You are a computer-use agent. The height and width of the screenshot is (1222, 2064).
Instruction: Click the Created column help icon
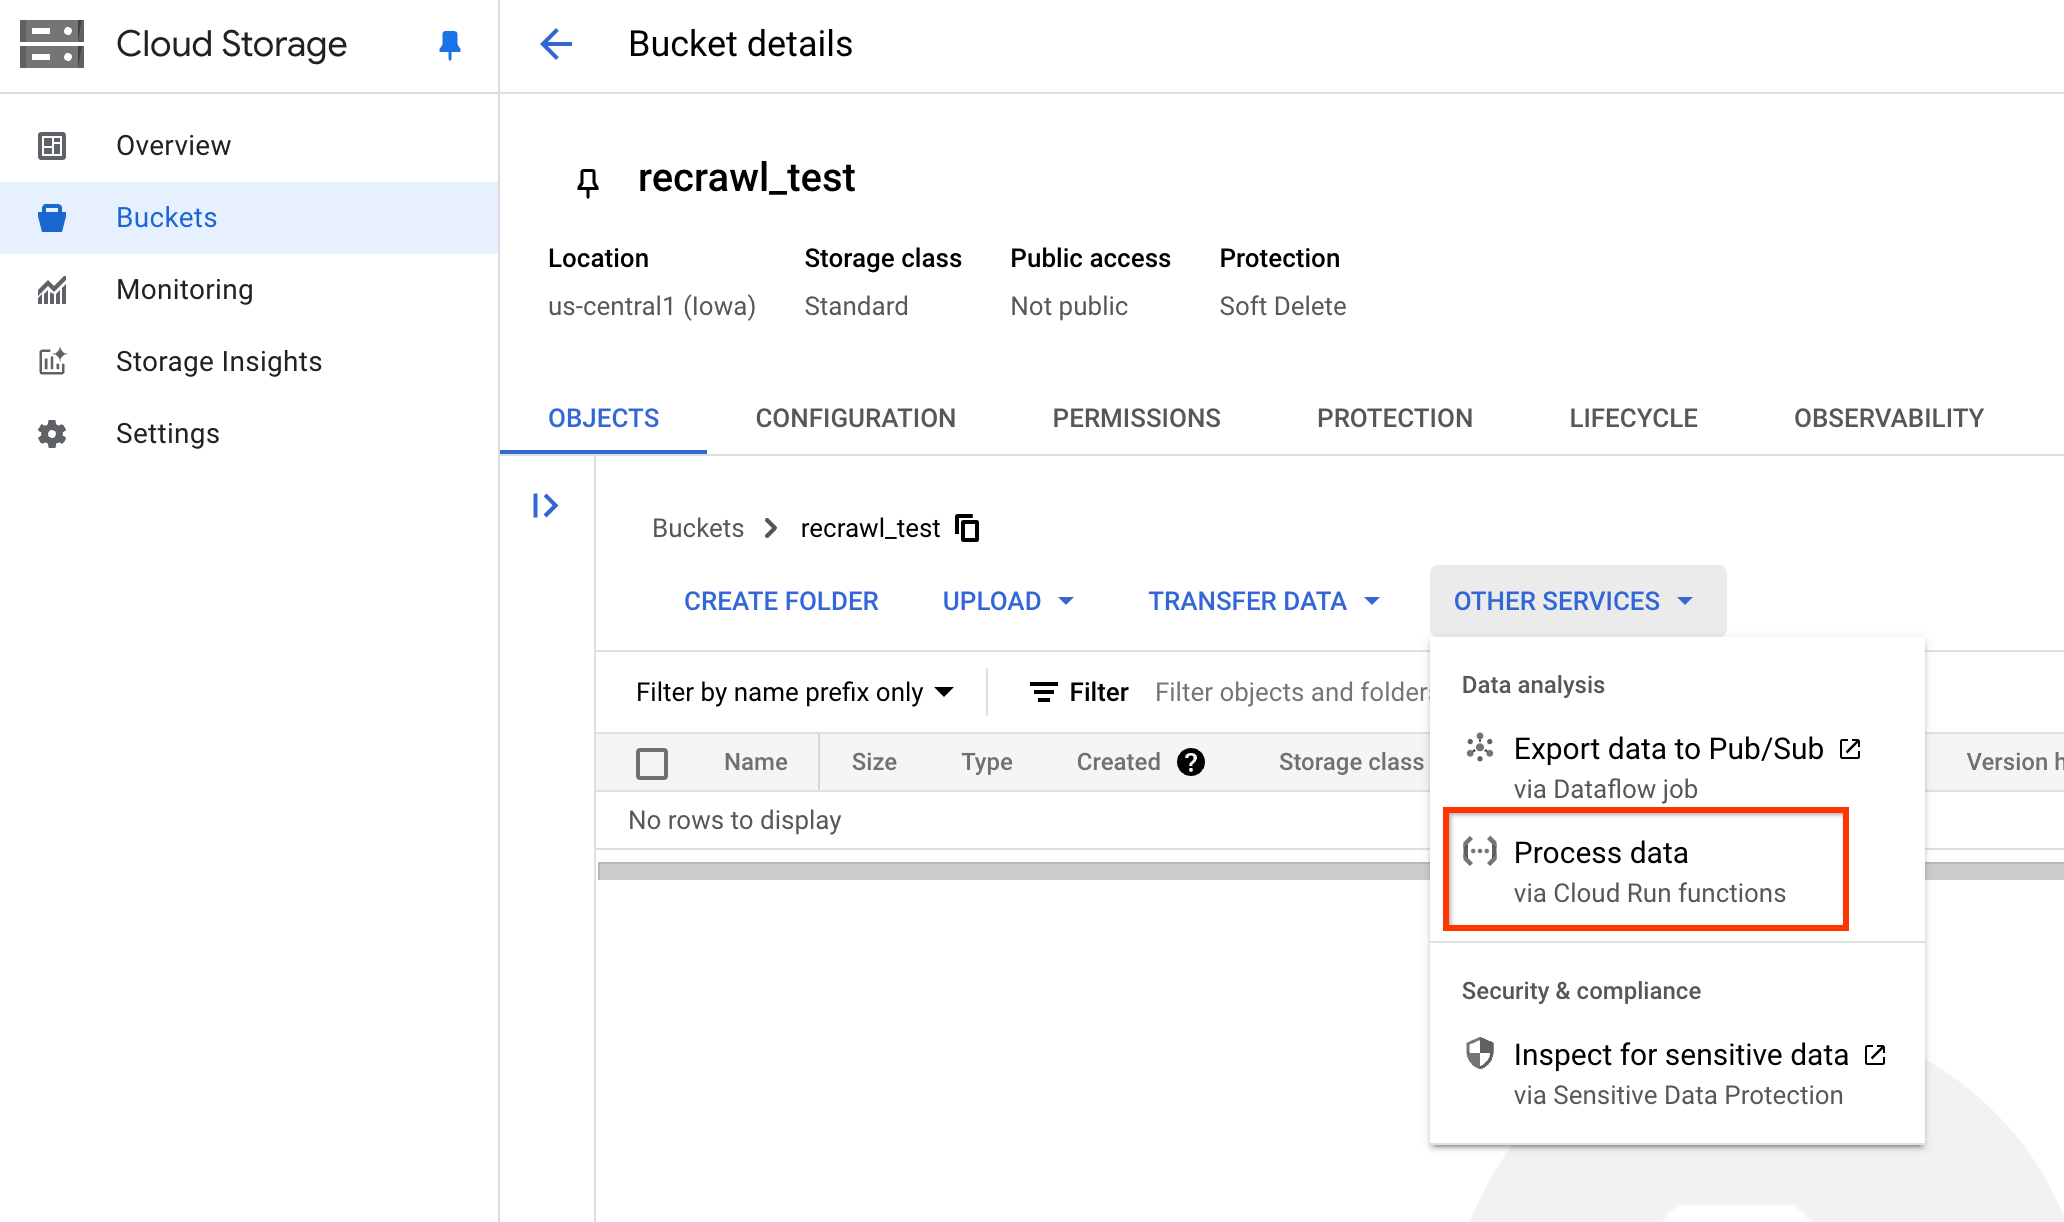1191,762
